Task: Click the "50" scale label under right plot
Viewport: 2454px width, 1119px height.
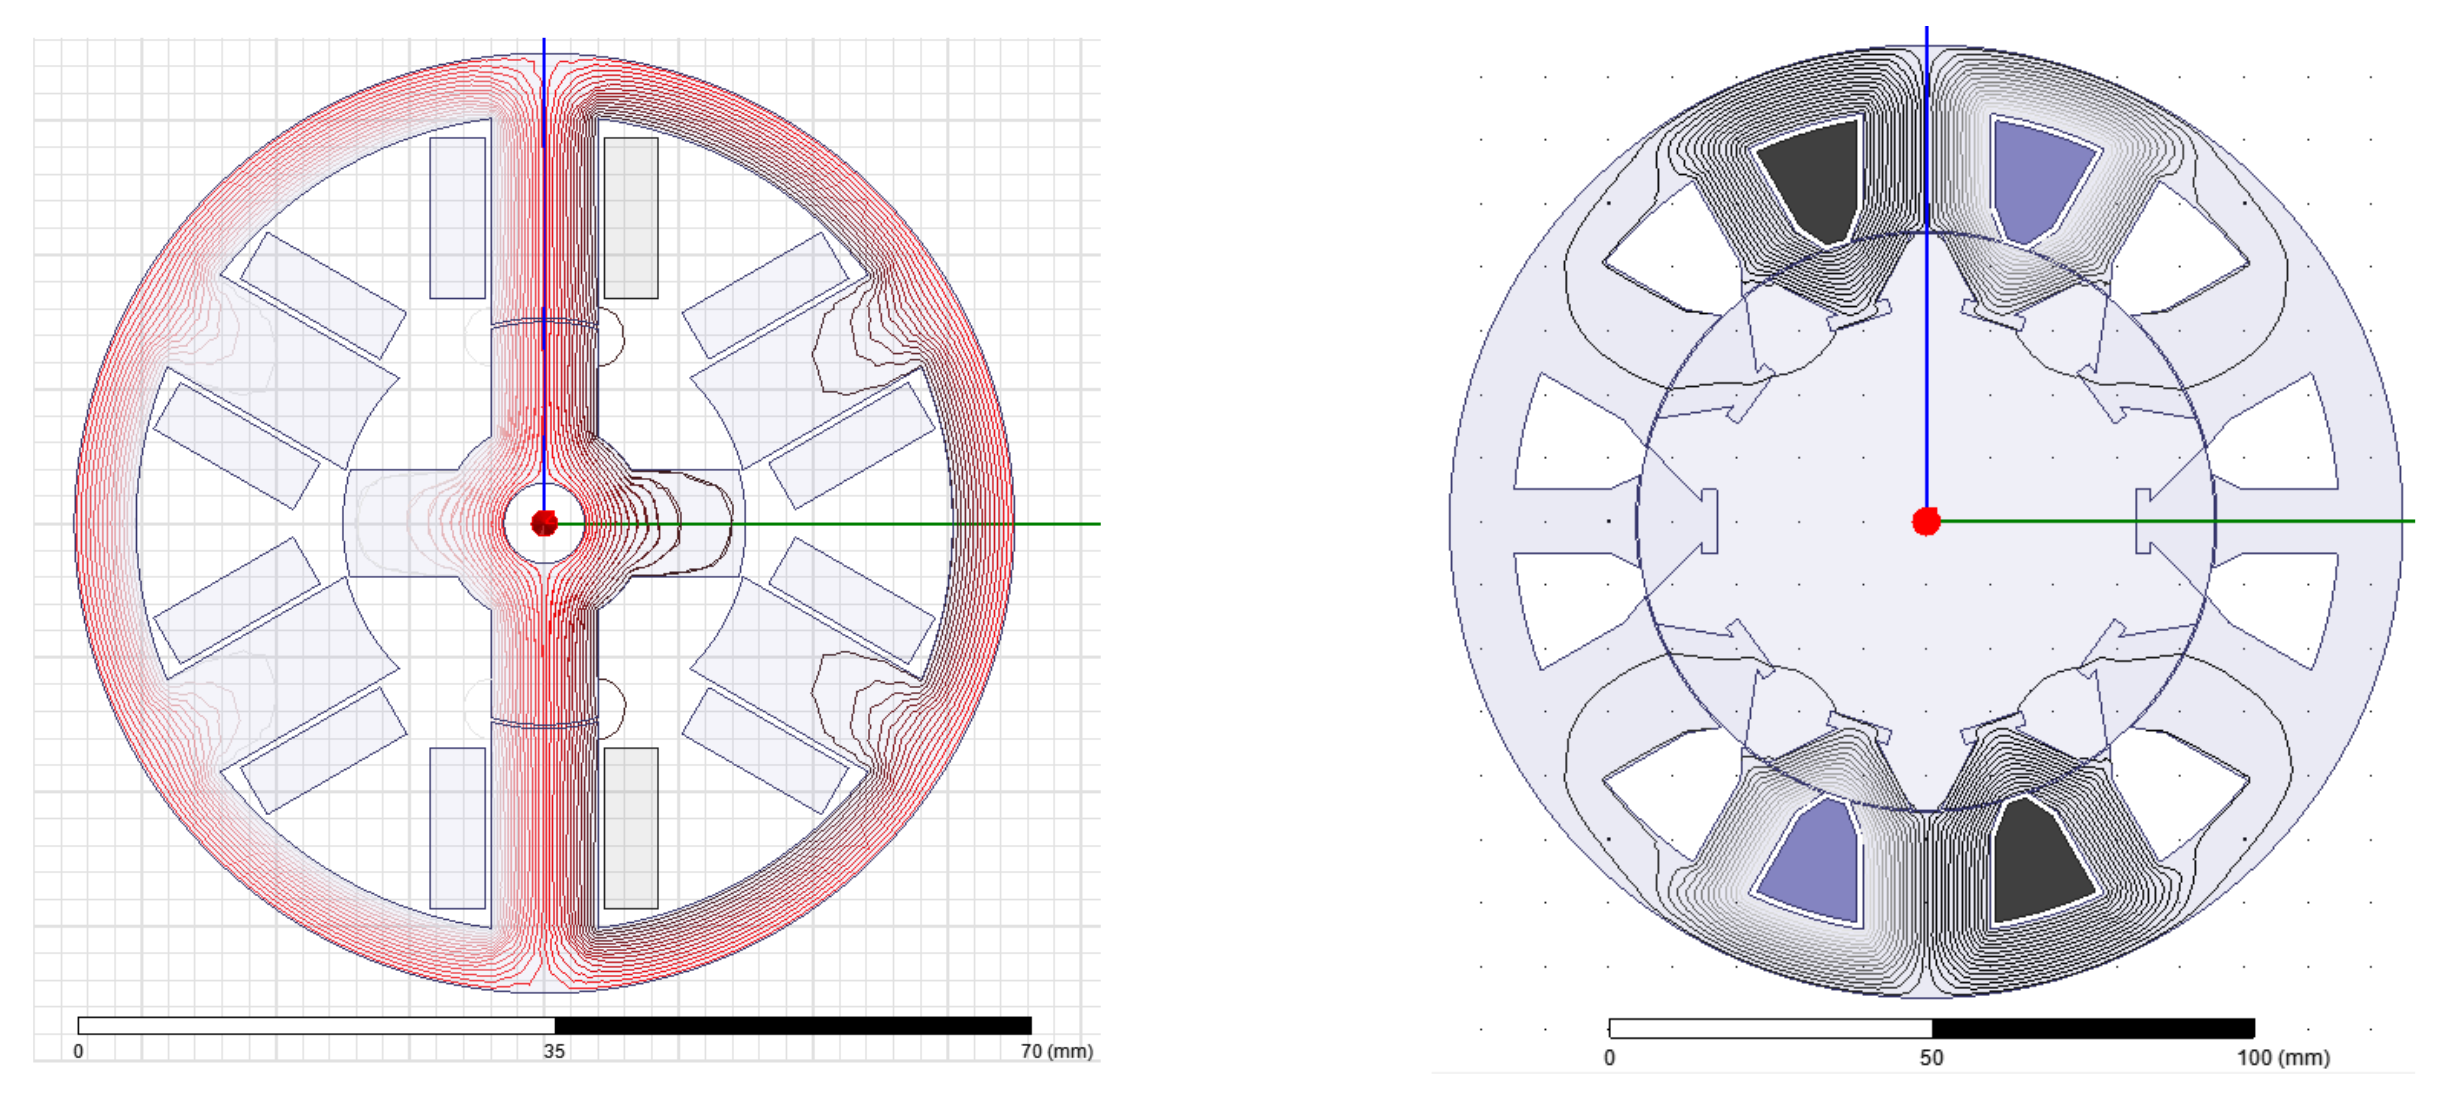Action: (x=1931, y=1058)
